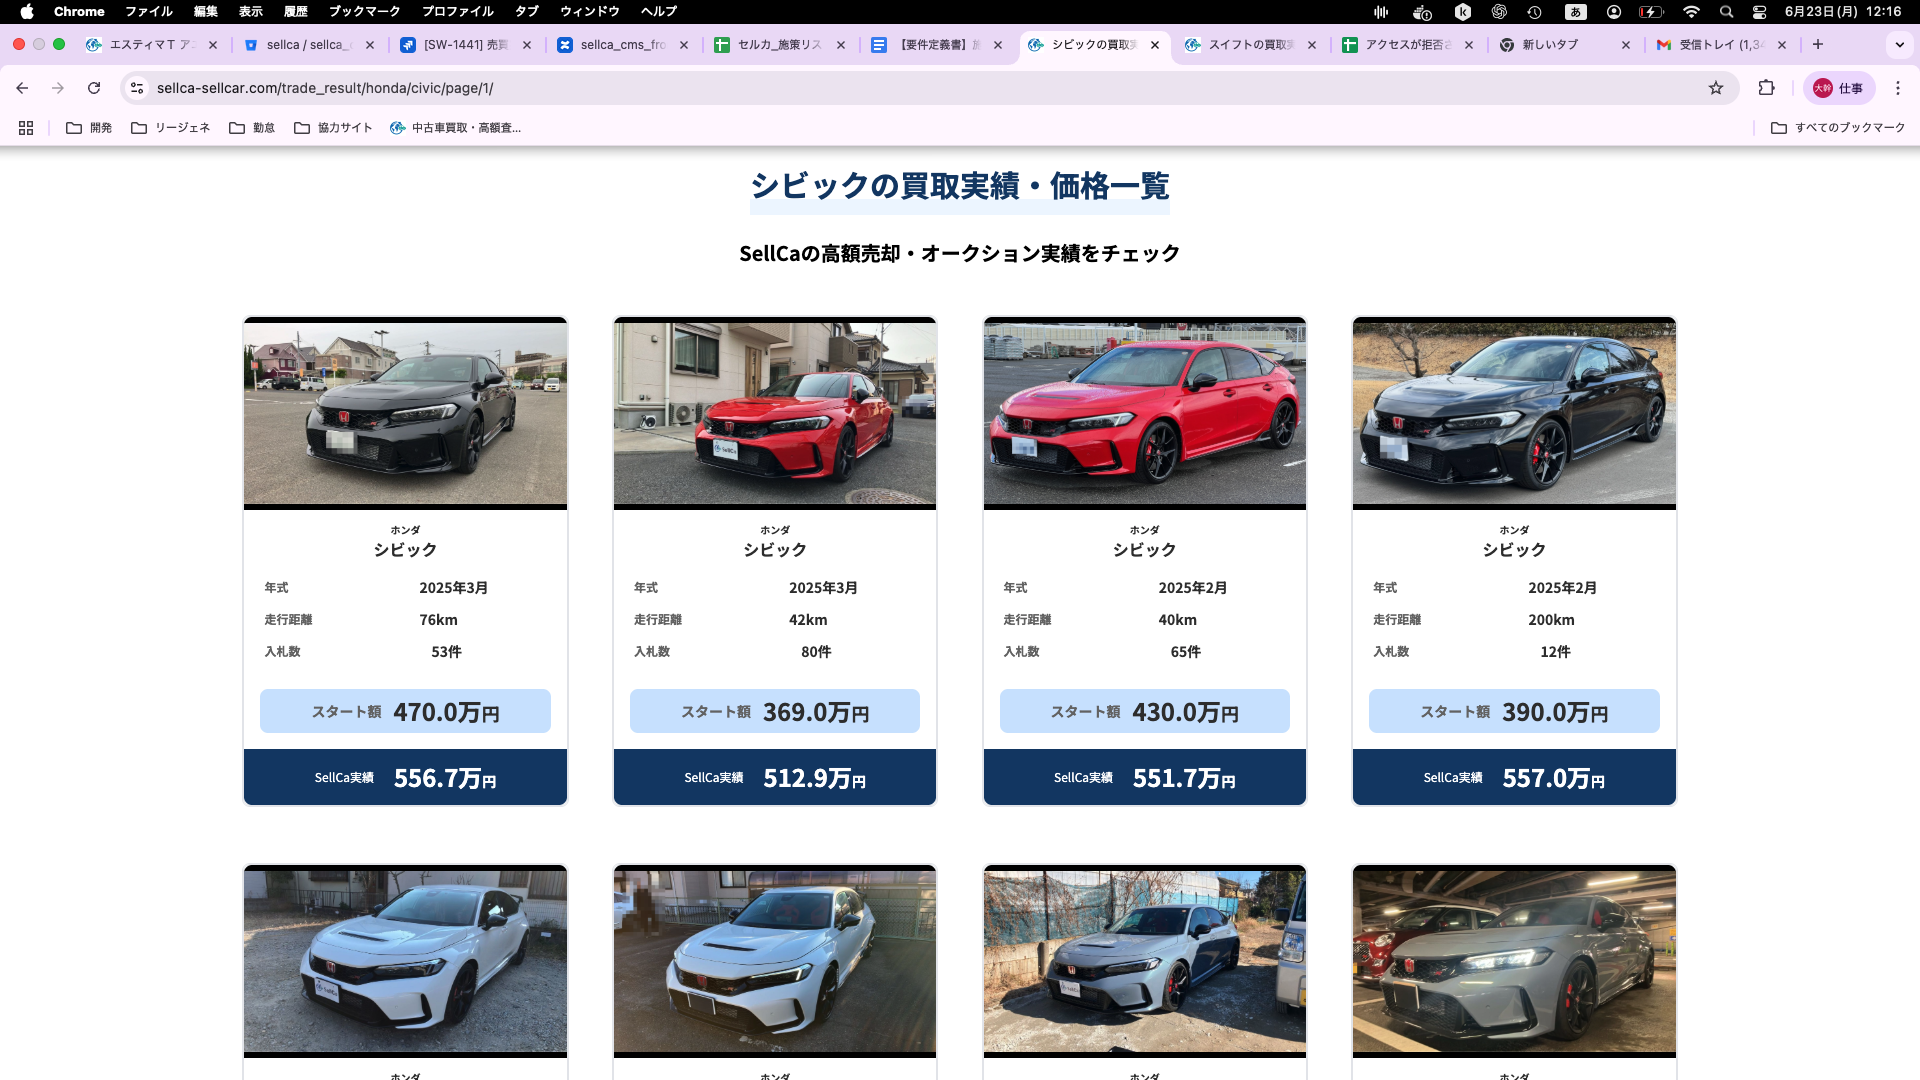Reload the current page
This screenshot has width=1920, height=1080.
coord(94,88)
